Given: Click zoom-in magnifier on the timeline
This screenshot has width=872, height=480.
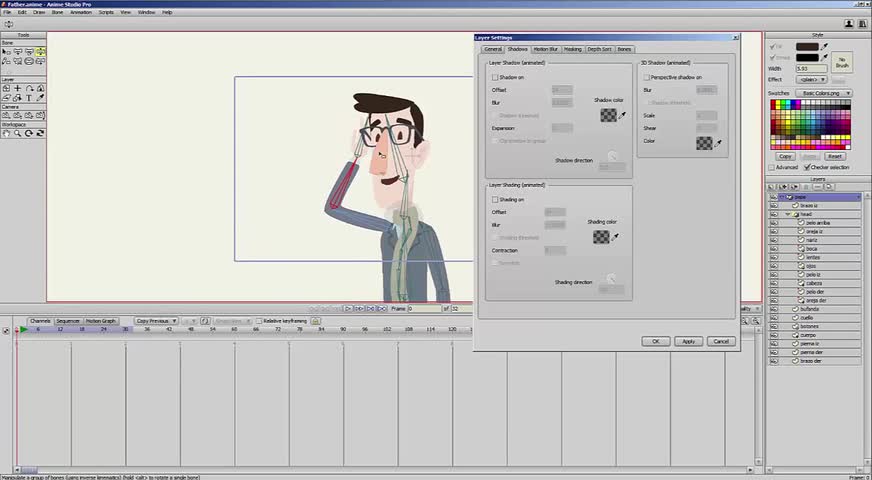Looking at the screenshot, I should click(744, 321).
